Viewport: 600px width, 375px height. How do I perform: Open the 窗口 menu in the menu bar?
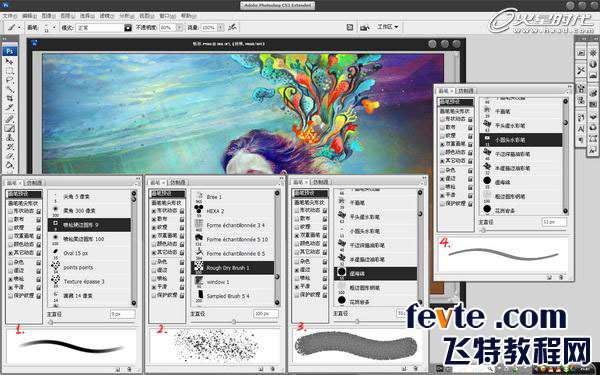165,16
